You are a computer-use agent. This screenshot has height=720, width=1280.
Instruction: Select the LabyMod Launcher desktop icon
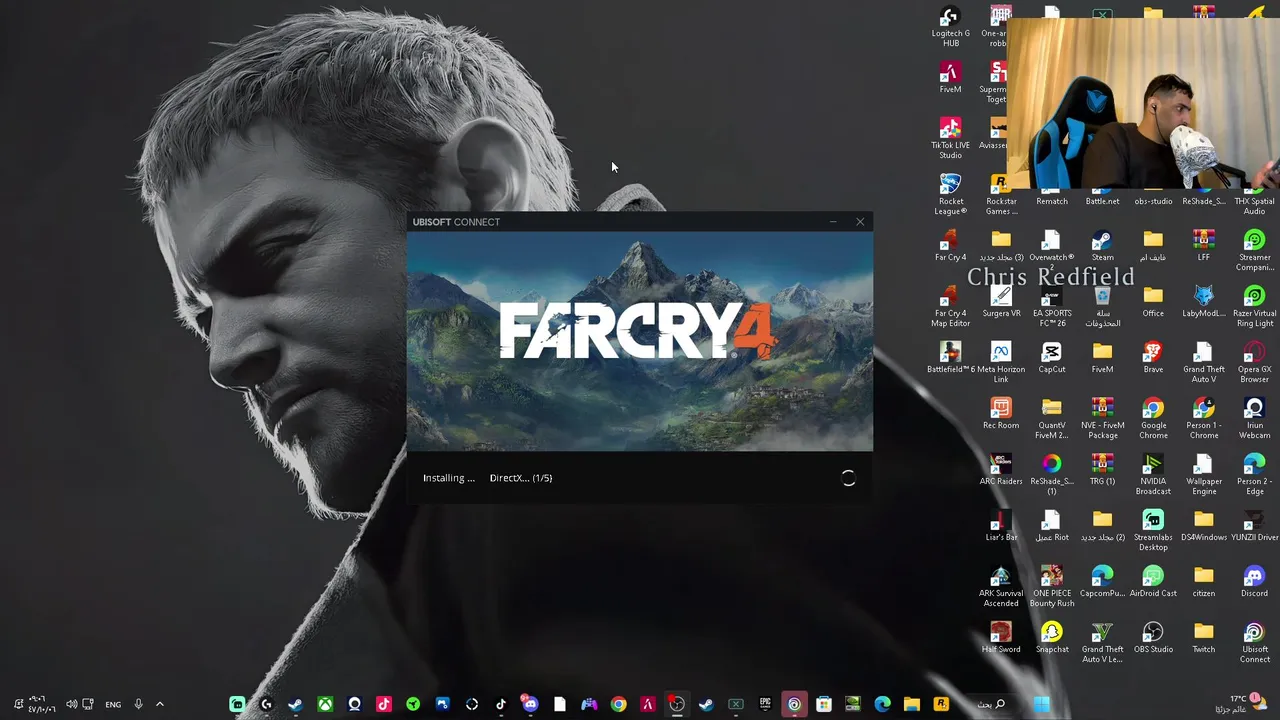1204,302
